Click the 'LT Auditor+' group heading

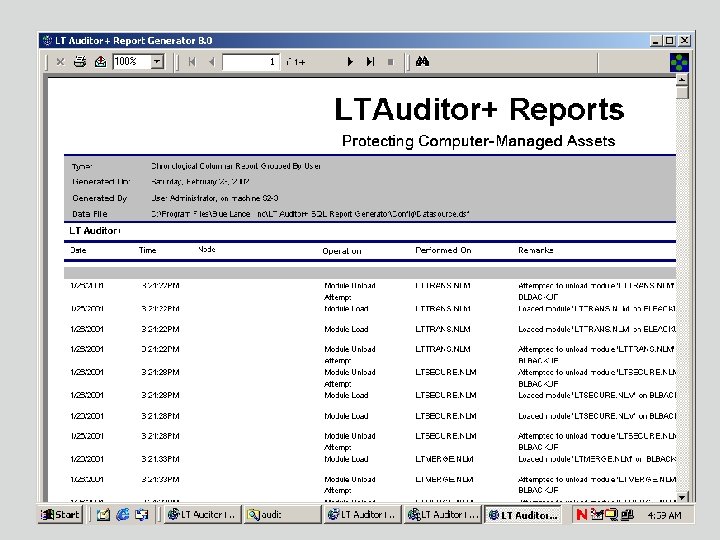click(95, 231)
